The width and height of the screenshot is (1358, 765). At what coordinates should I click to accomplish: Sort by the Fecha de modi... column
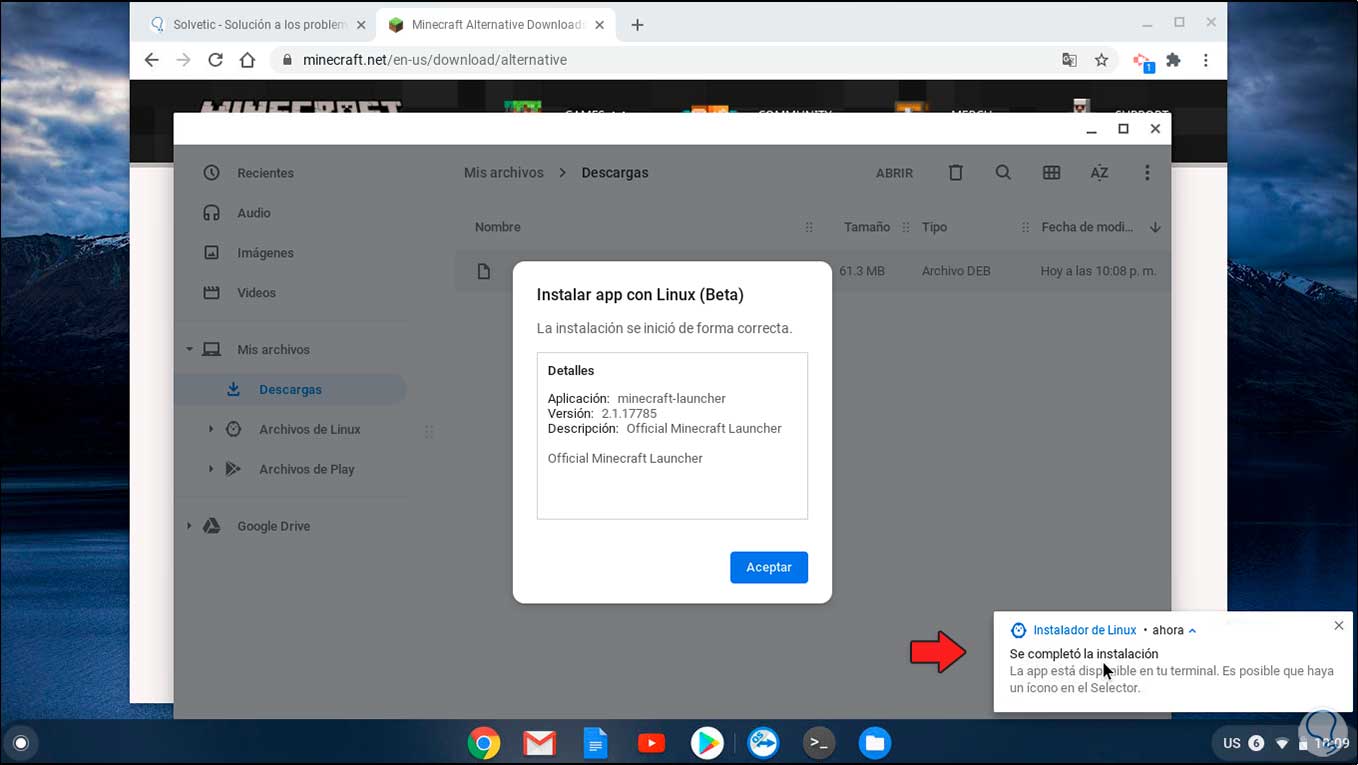click(1087, 227)
